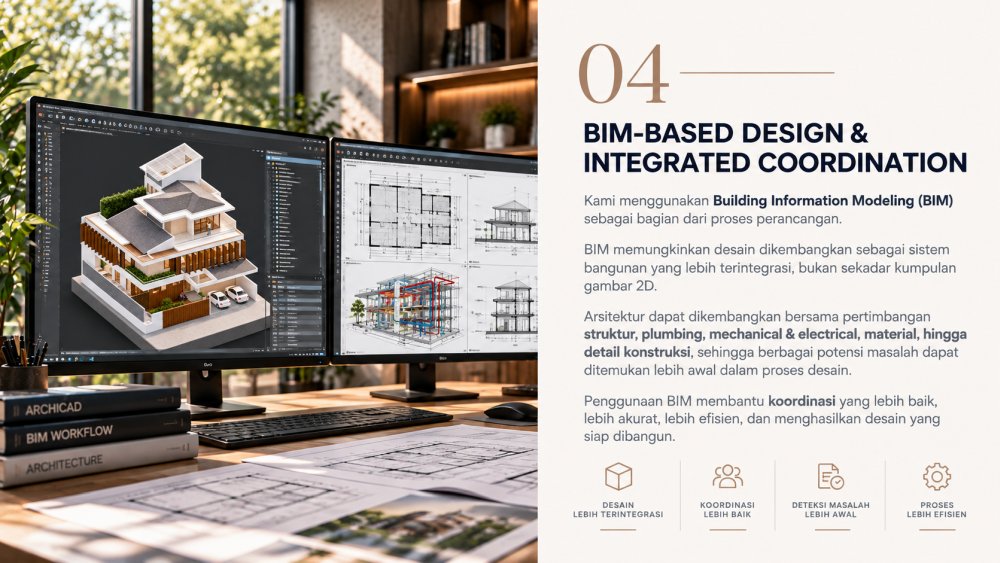Click bold text "Building Information Modeling (BIM)"
The image size is (1000, 563).
[x=833, y=201]
